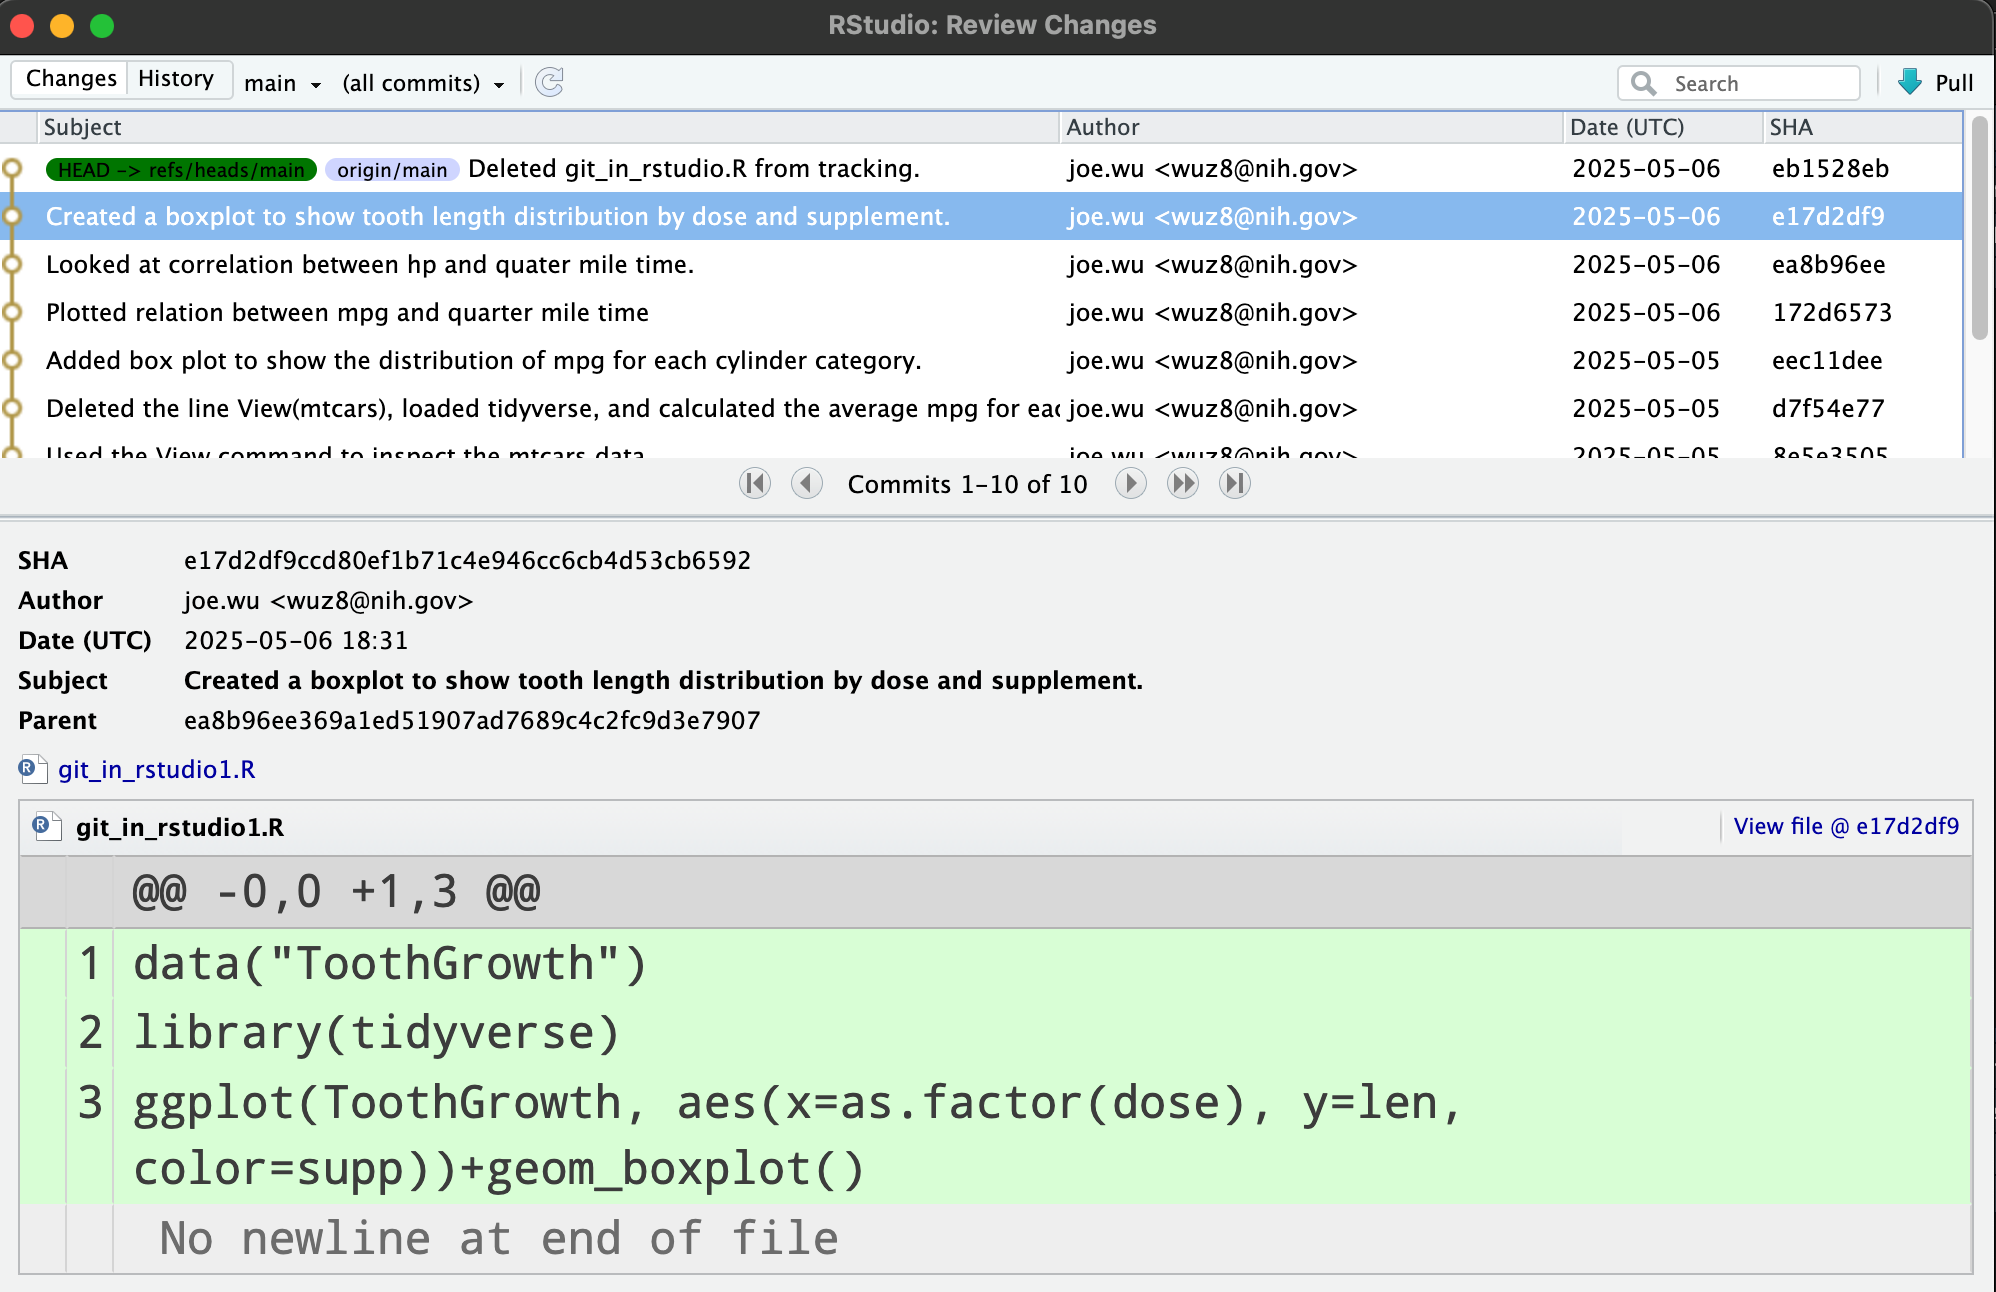Click the green macOS fullscreen button
This screenshot has width=1996, height=1292.
(102, 25)
